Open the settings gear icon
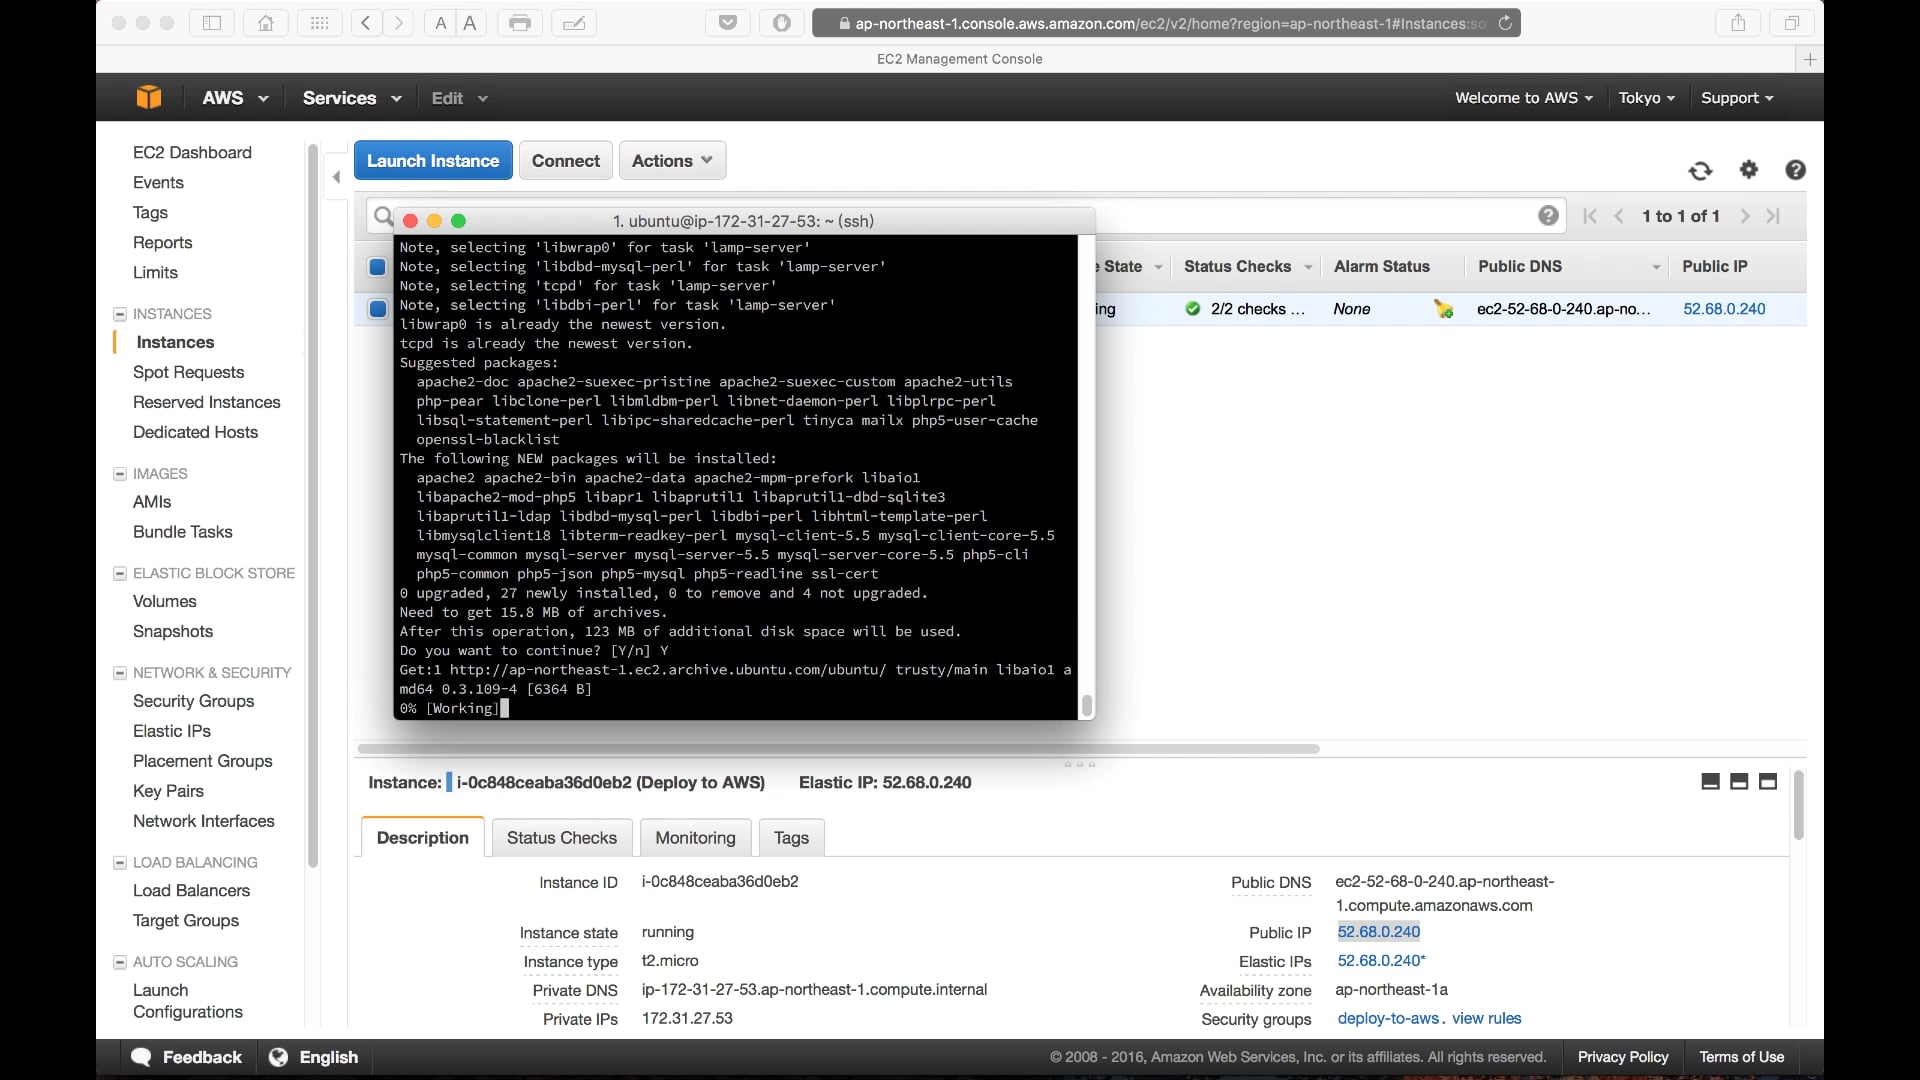Image resolution: width=1920 pixels, height=1080 pixels. 1748,170
